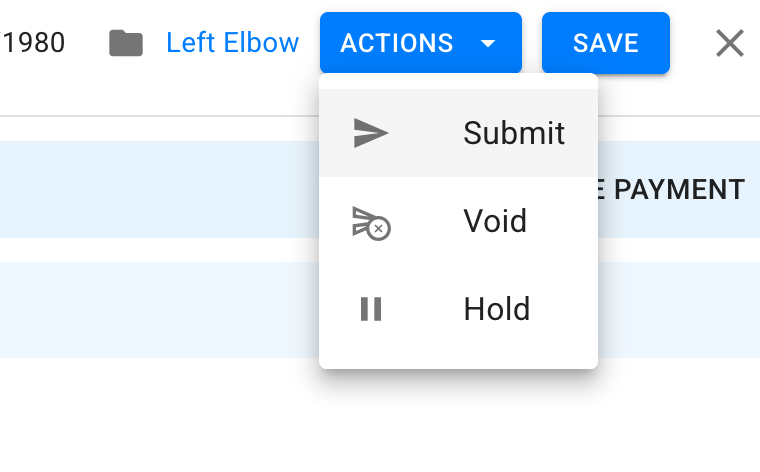Image resolution: width=760 pixels, height=472 pixels.
Task: Click the pause bars Hold icon
Action: 371,309
